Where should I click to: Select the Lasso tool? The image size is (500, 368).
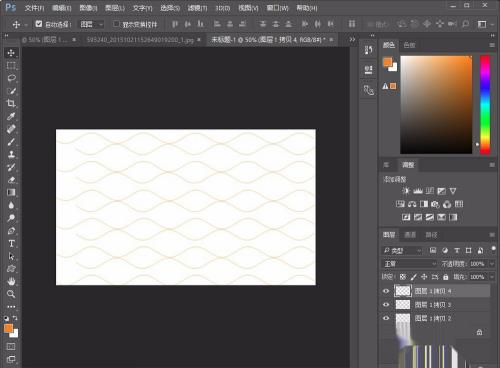click(11, 78)
